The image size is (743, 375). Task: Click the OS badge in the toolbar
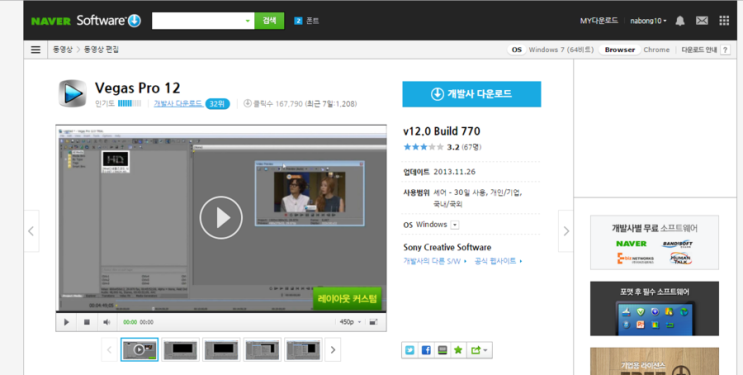[x=516, y=50]
